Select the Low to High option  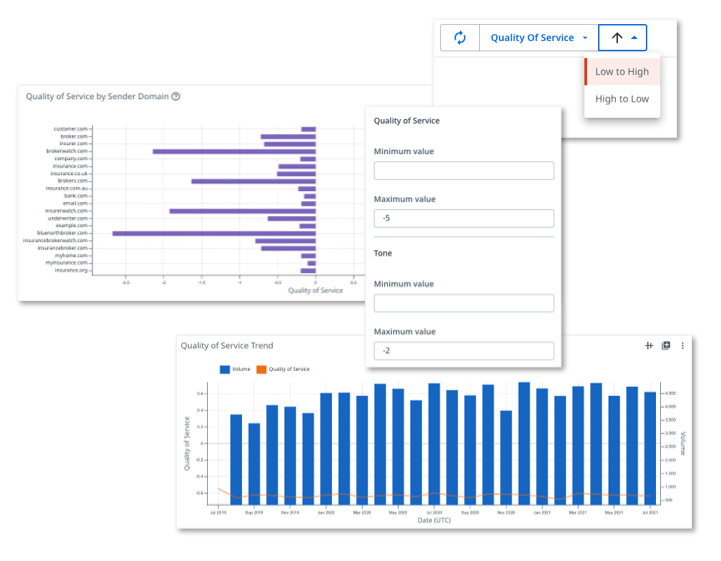tap(622, 72)
